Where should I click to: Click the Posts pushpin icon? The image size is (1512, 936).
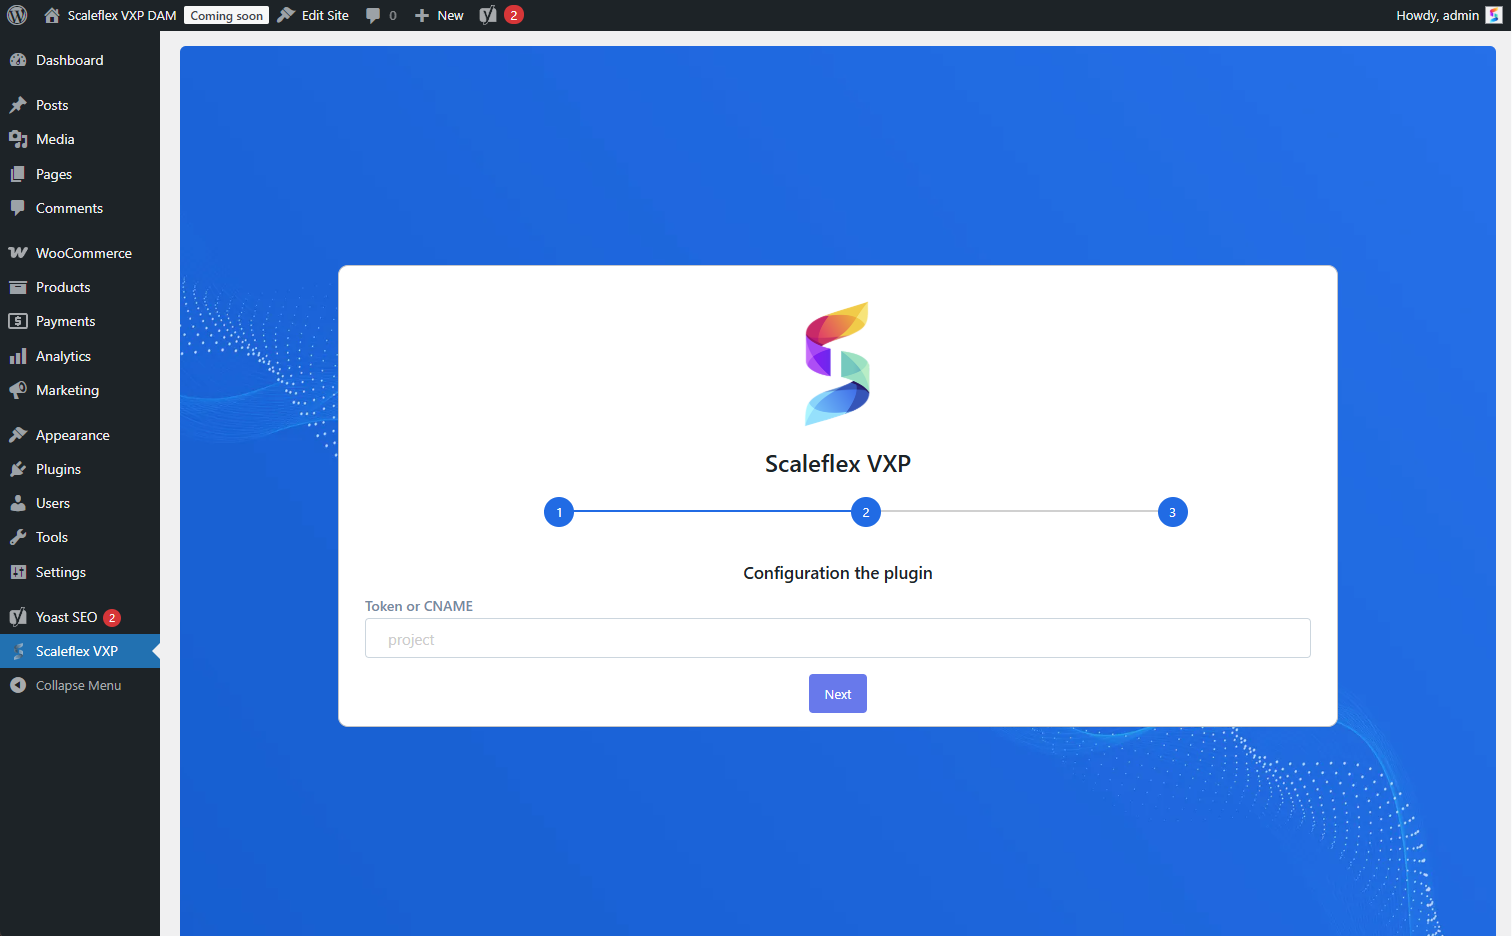tap(18, 105)
